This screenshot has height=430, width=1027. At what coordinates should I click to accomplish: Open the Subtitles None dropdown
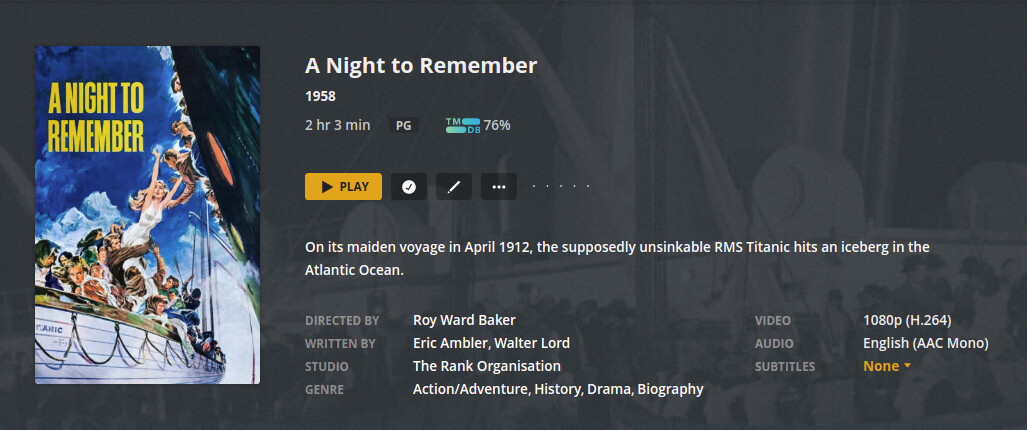(881, 366)
